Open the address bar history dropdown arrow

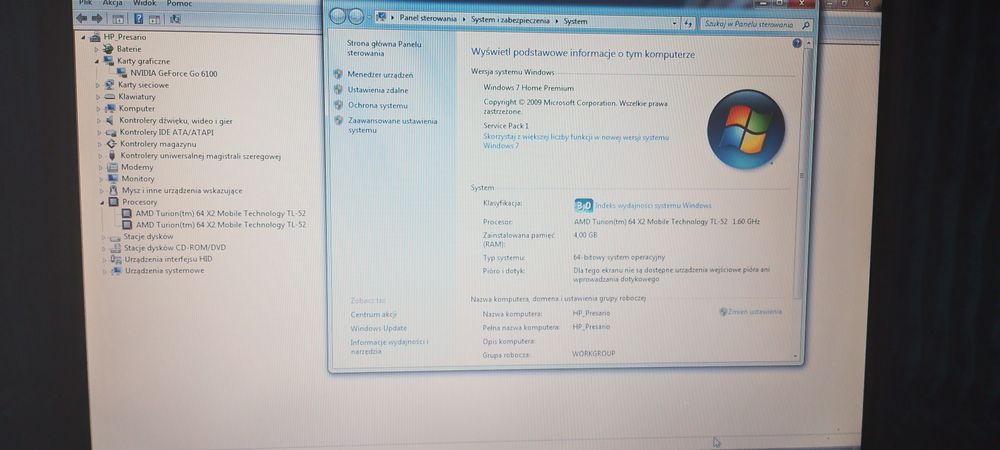coord(675,23)
